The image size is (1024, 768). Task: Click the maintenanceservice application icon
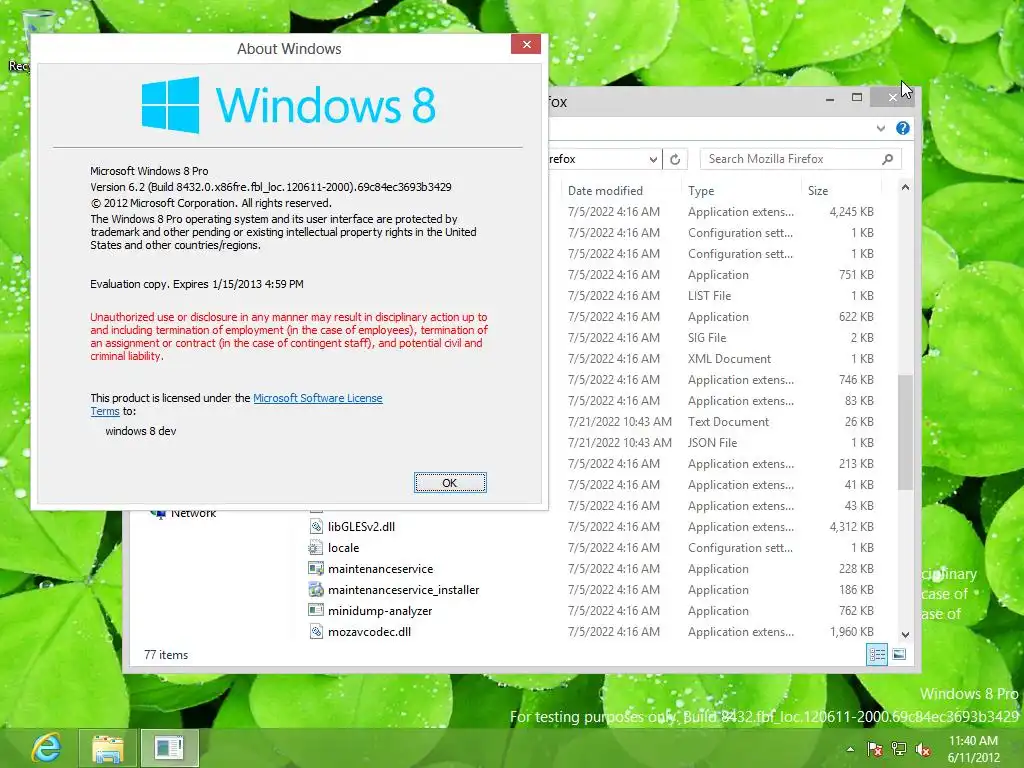tap(316, 568)
